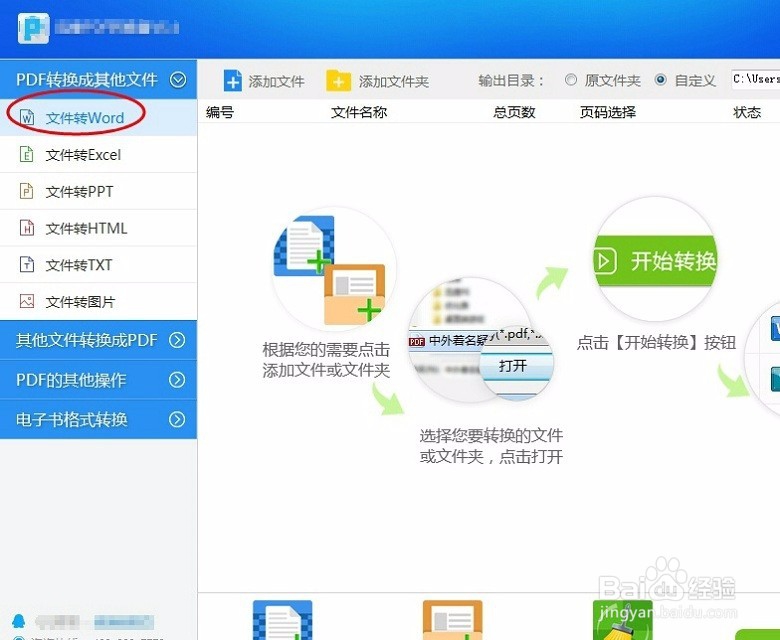Image resolution: width=780 pixels, height=640 pixels.
Task: Click the 添加文件 button label
Action: pyautogui.click(x=277, y=81)
